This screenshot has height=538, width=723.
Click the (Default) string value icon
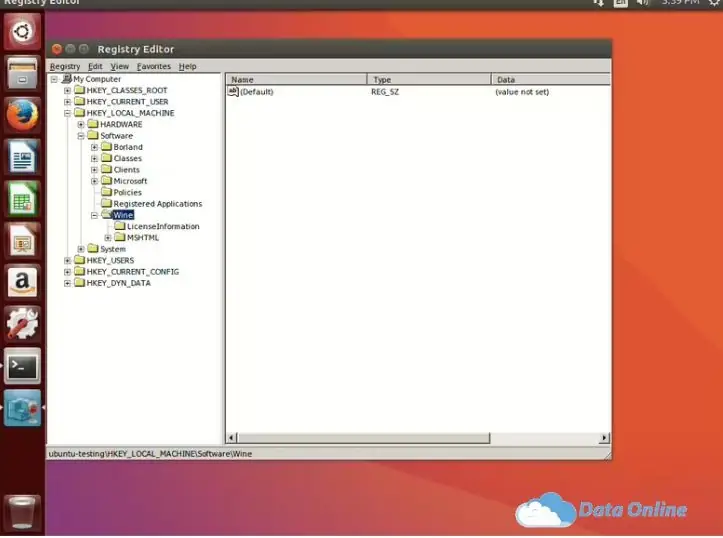click(x=233, y=91)
